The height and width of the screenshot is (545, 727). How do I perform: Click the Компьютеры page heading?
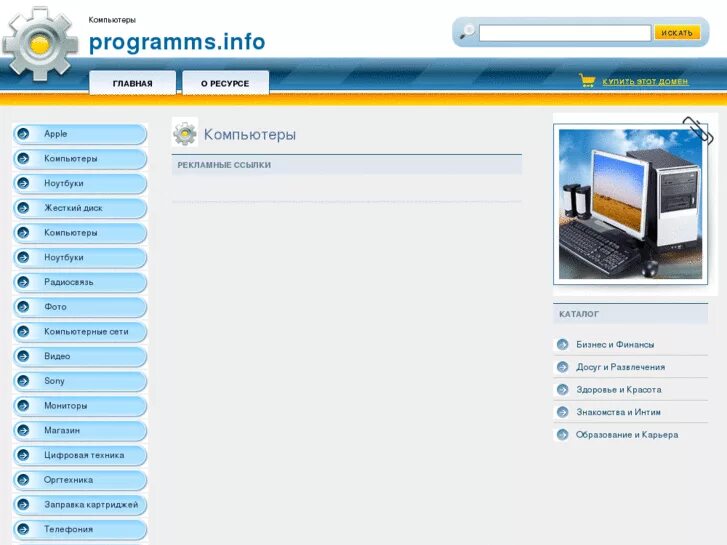click(250, 135)
